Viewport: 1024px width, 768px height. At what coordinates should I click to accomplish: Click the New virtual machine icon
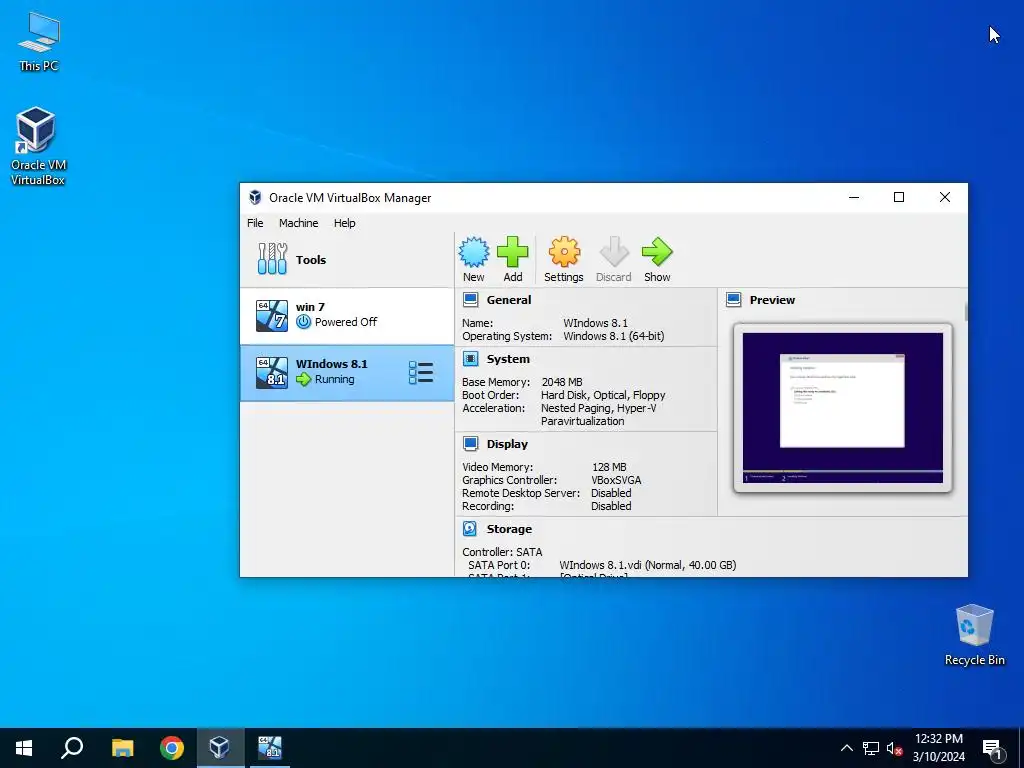[473, 252]
